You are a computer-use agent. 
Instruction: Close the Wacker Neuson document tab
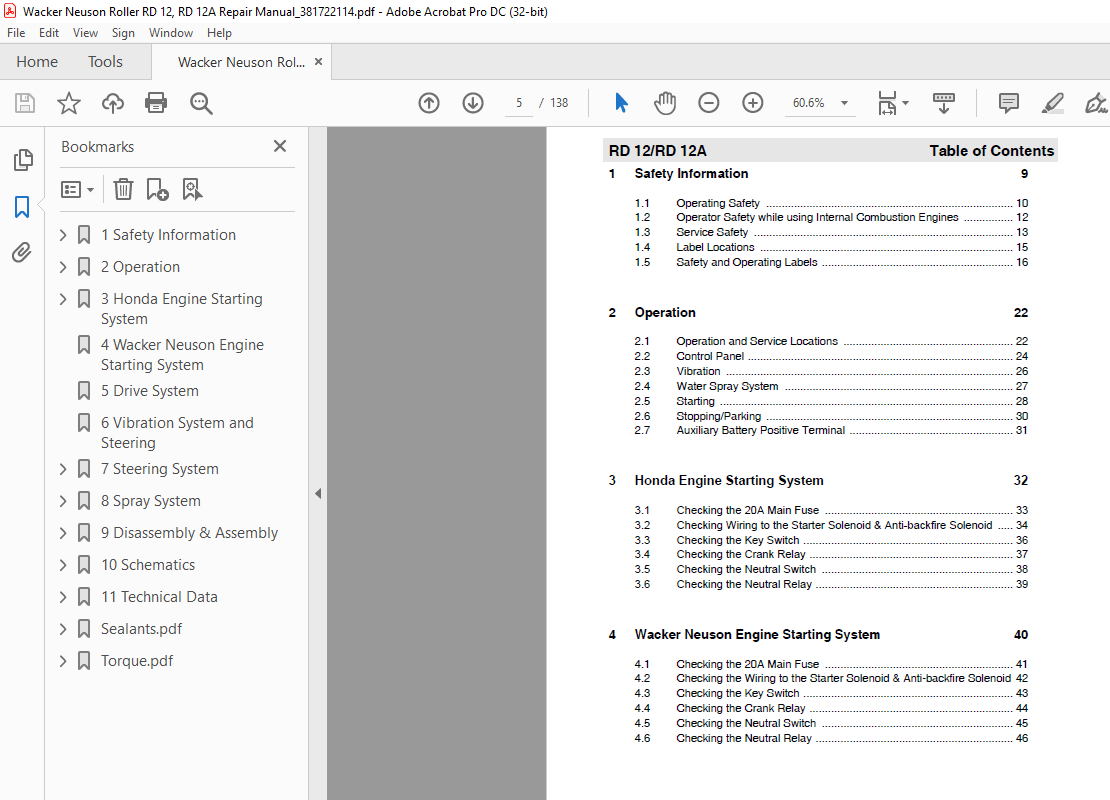(319, 62)
